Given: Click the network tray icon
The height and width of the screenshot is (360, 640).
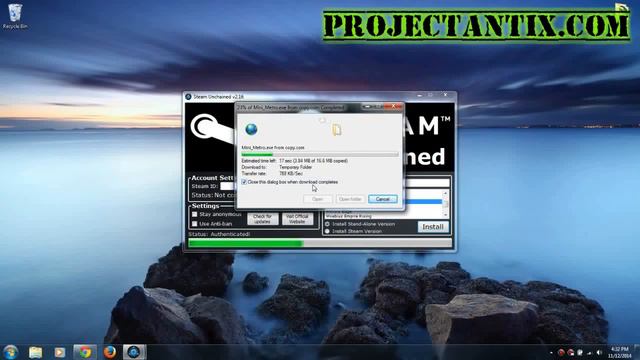Looking at the screenshot, I should click(x=589, y=352).
